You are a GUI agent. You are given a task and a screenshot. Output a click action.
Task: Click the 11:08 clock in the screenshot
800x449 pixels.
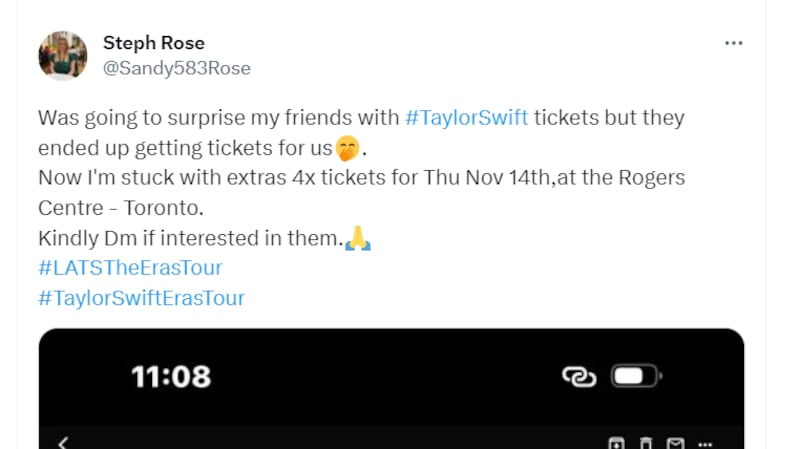(171, 376)
